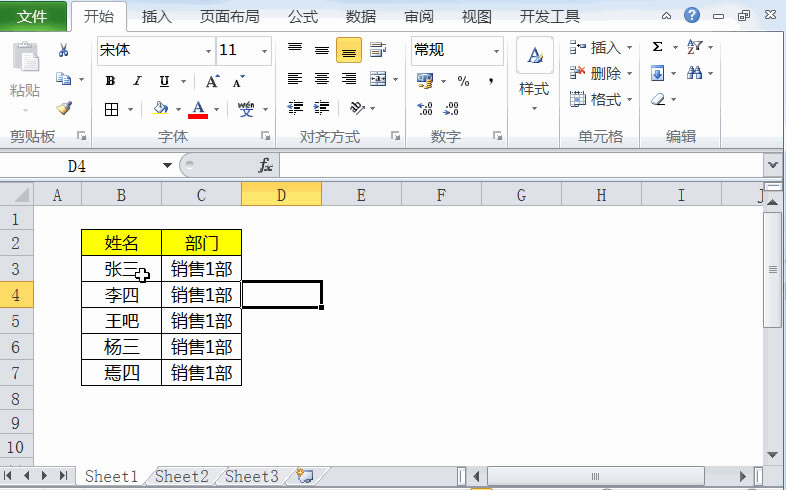Screen dimensions: 786x490
Task: Select column D header
Action: (x=281, y=194)
